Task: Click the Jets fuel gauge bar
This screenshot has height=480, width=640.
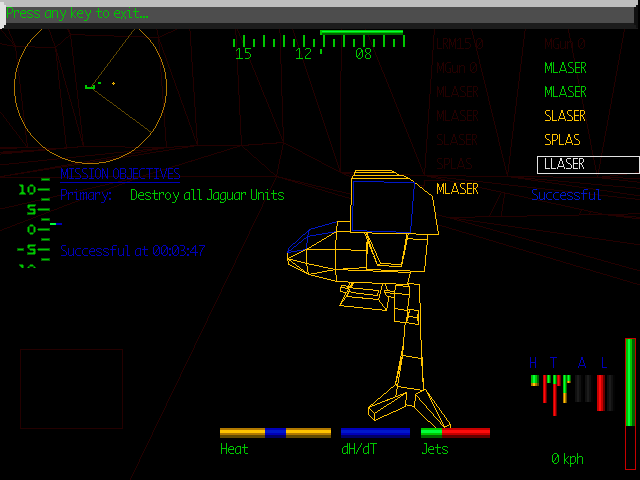Action: pyautogui.click(x=455, y=433)
